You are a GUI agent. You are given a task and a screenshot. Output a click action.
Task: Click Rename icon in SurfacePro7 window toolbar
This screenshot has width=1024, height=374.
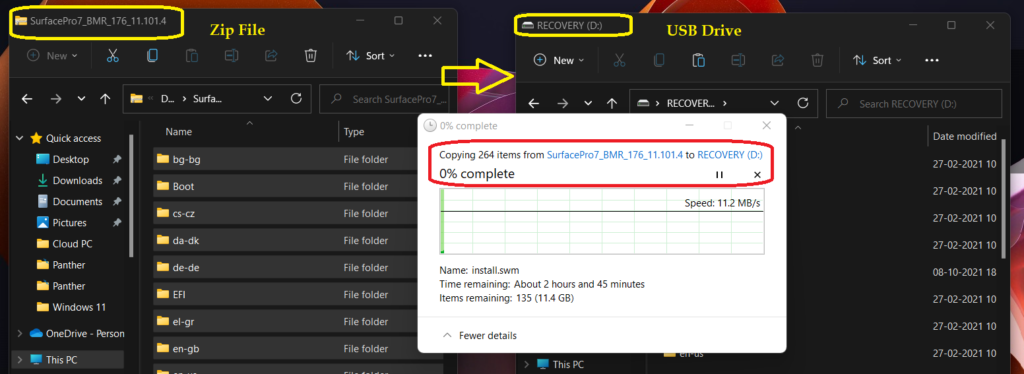(x=231, y=56)
